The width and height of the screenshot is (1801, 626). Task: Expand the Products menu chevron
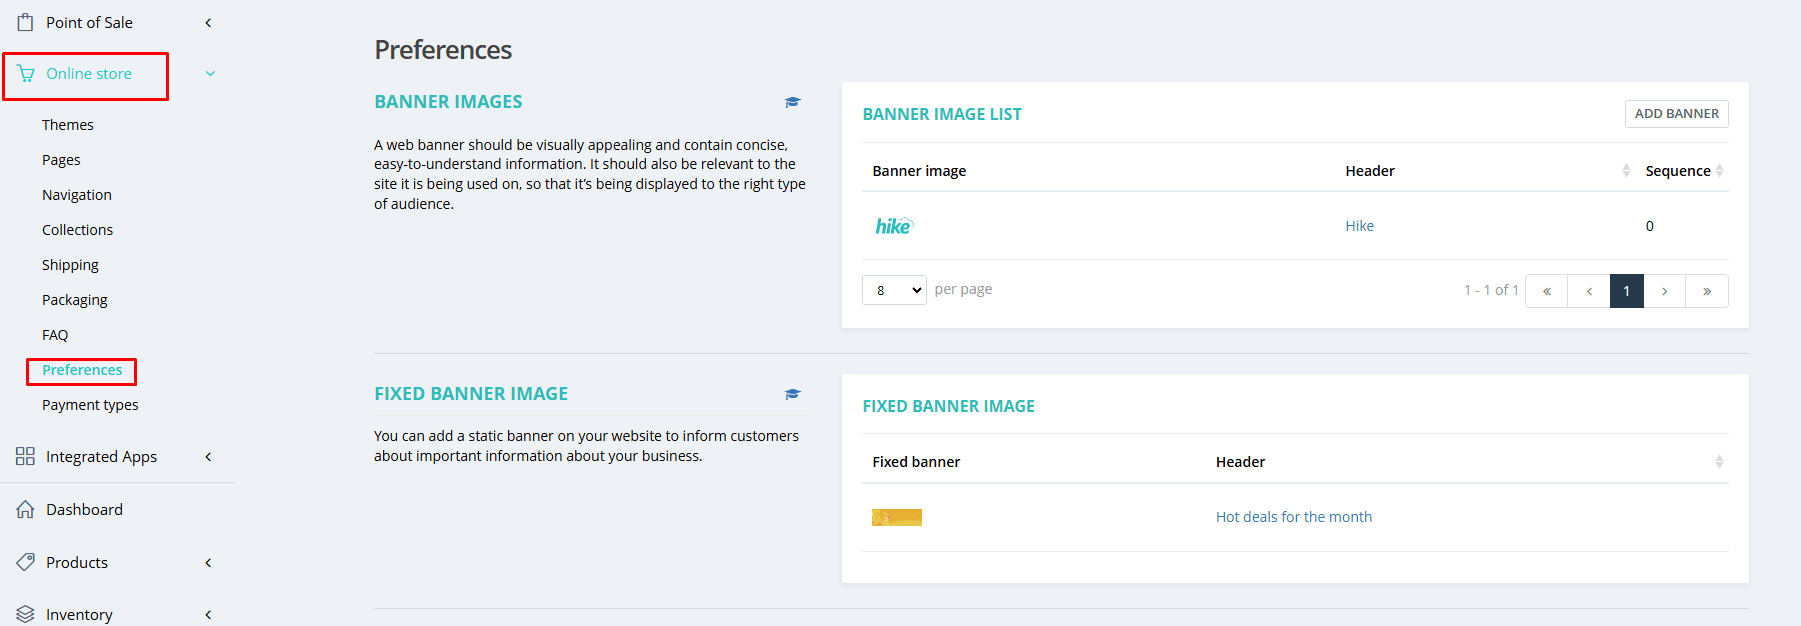click(x=208, y=563)
